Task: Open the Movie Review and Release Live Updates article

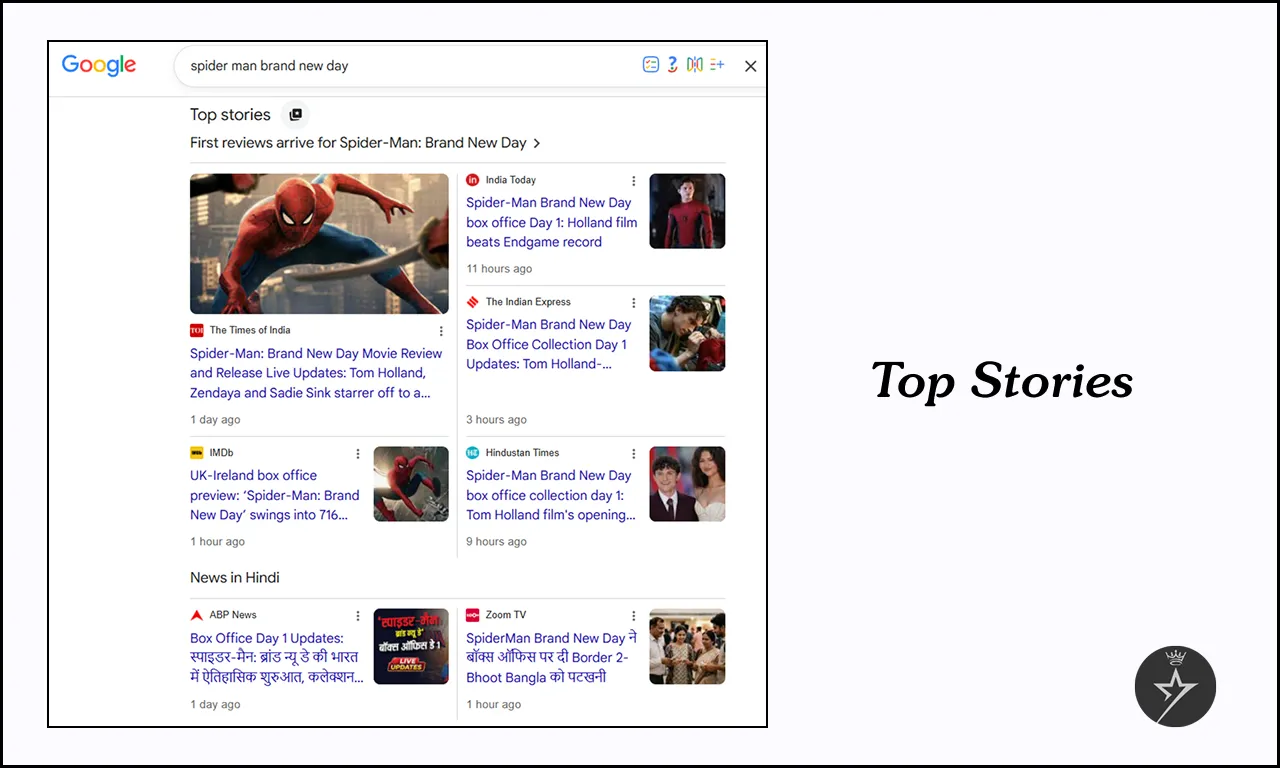Action: pyautogui.click(x=316, y=373)
